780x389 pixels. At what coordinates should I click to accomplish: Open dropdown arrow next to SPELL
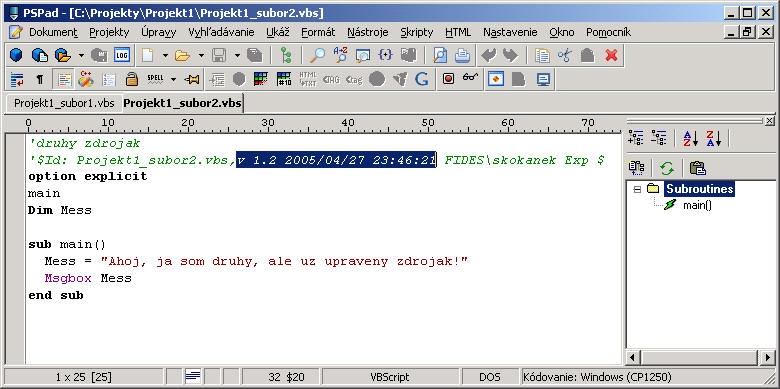pos(173,79)
